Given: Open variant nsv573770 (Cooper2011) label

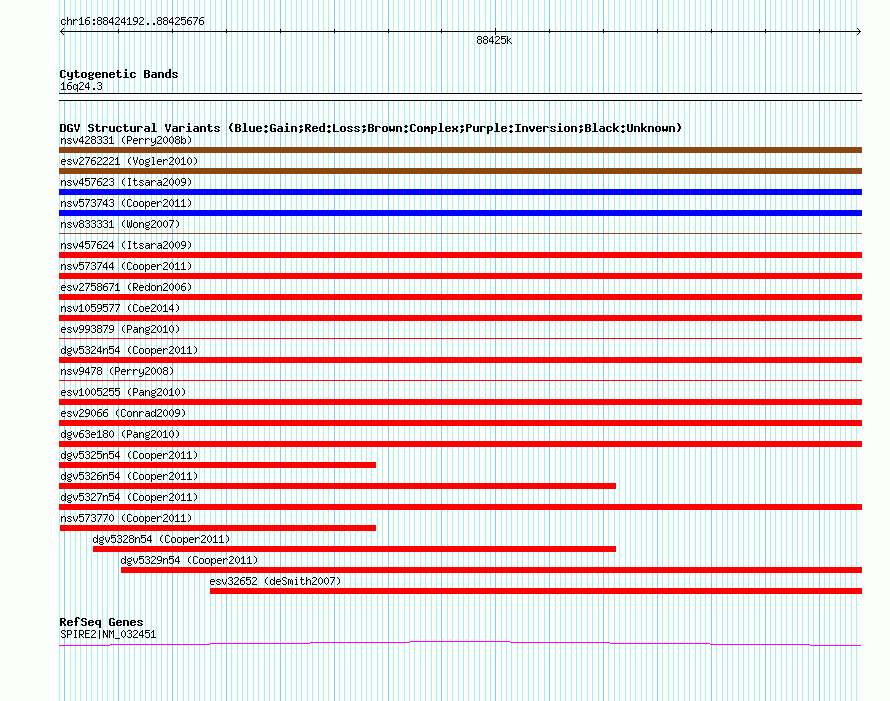Looking at the screenshot, I should (126, 518).
